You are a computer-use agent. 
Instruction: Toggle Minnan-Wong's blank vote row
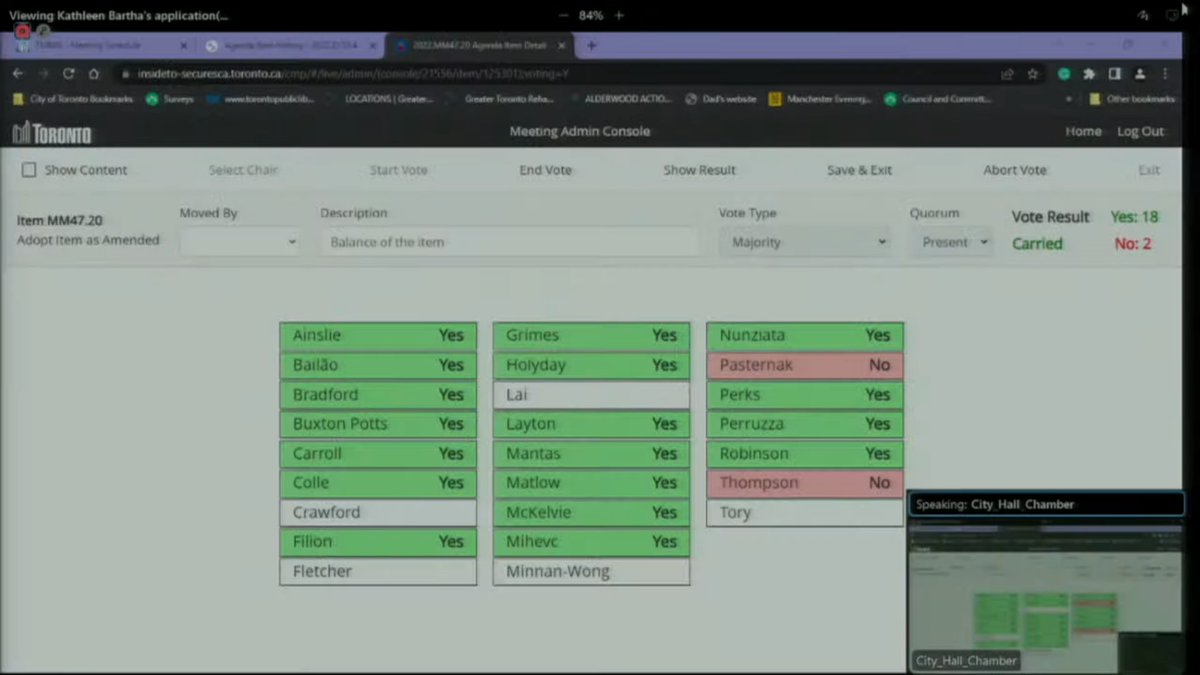[591, 571]
